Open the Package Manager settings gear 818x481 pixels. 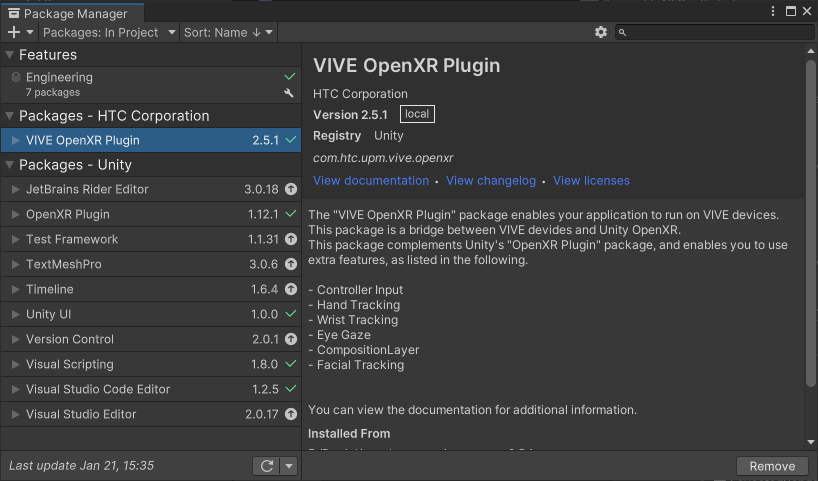(601, 32)
